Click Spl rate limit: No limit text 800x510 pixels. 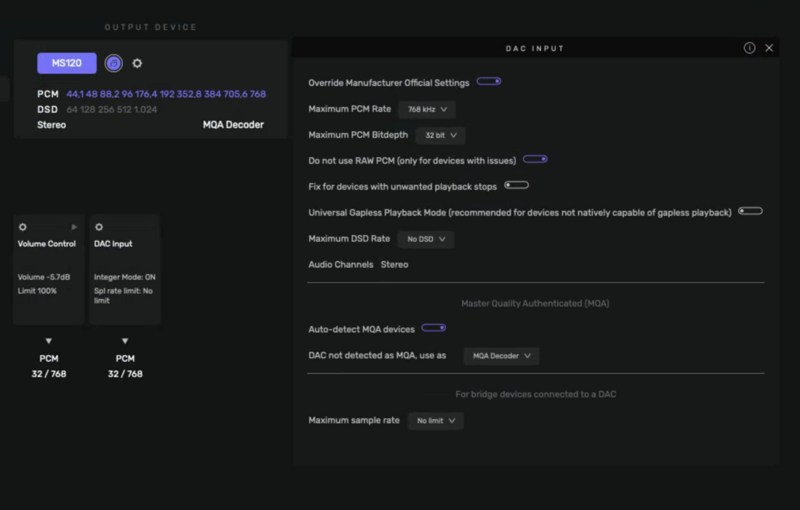(x=123, y=296)
